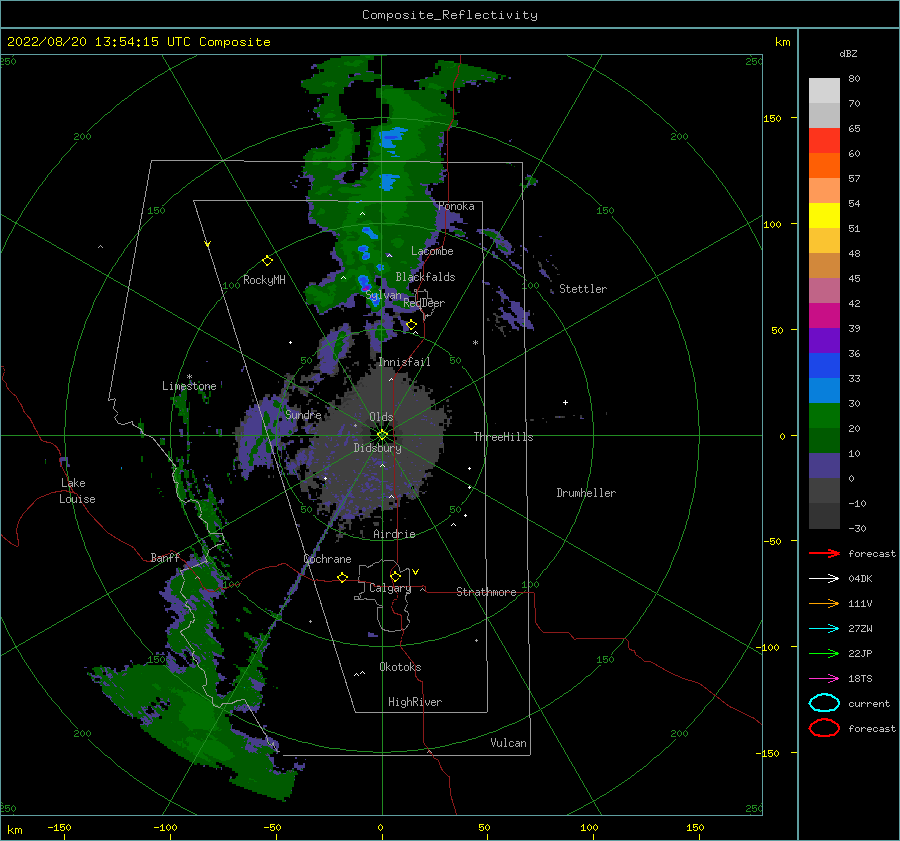Click the Sundre city label
The width and height of the screenshot is (900, 841).
coord(303,414)
